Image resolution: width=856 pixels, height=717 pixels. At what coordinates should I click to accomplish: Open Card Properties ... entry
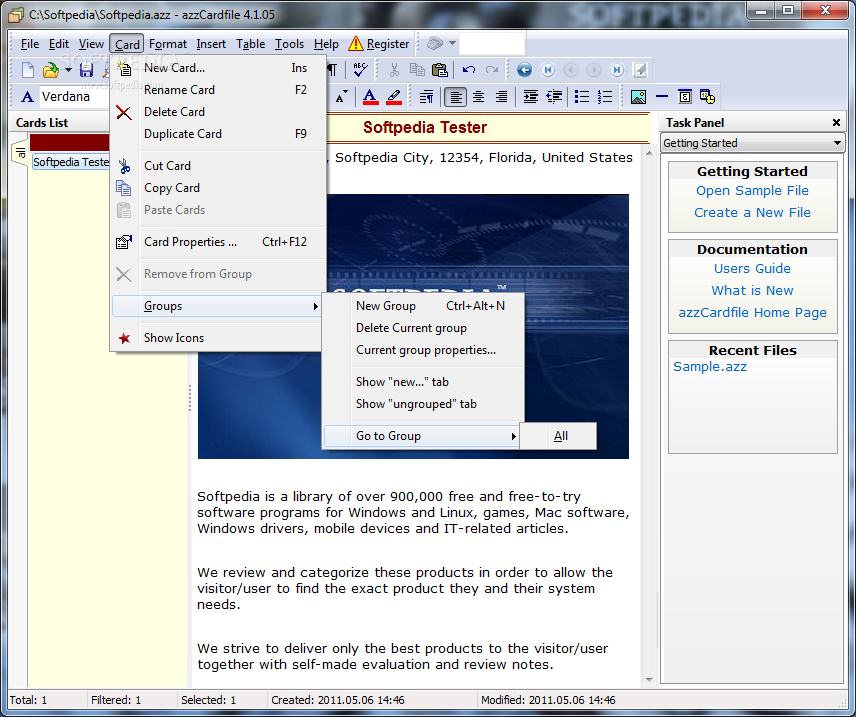point(218,242)
